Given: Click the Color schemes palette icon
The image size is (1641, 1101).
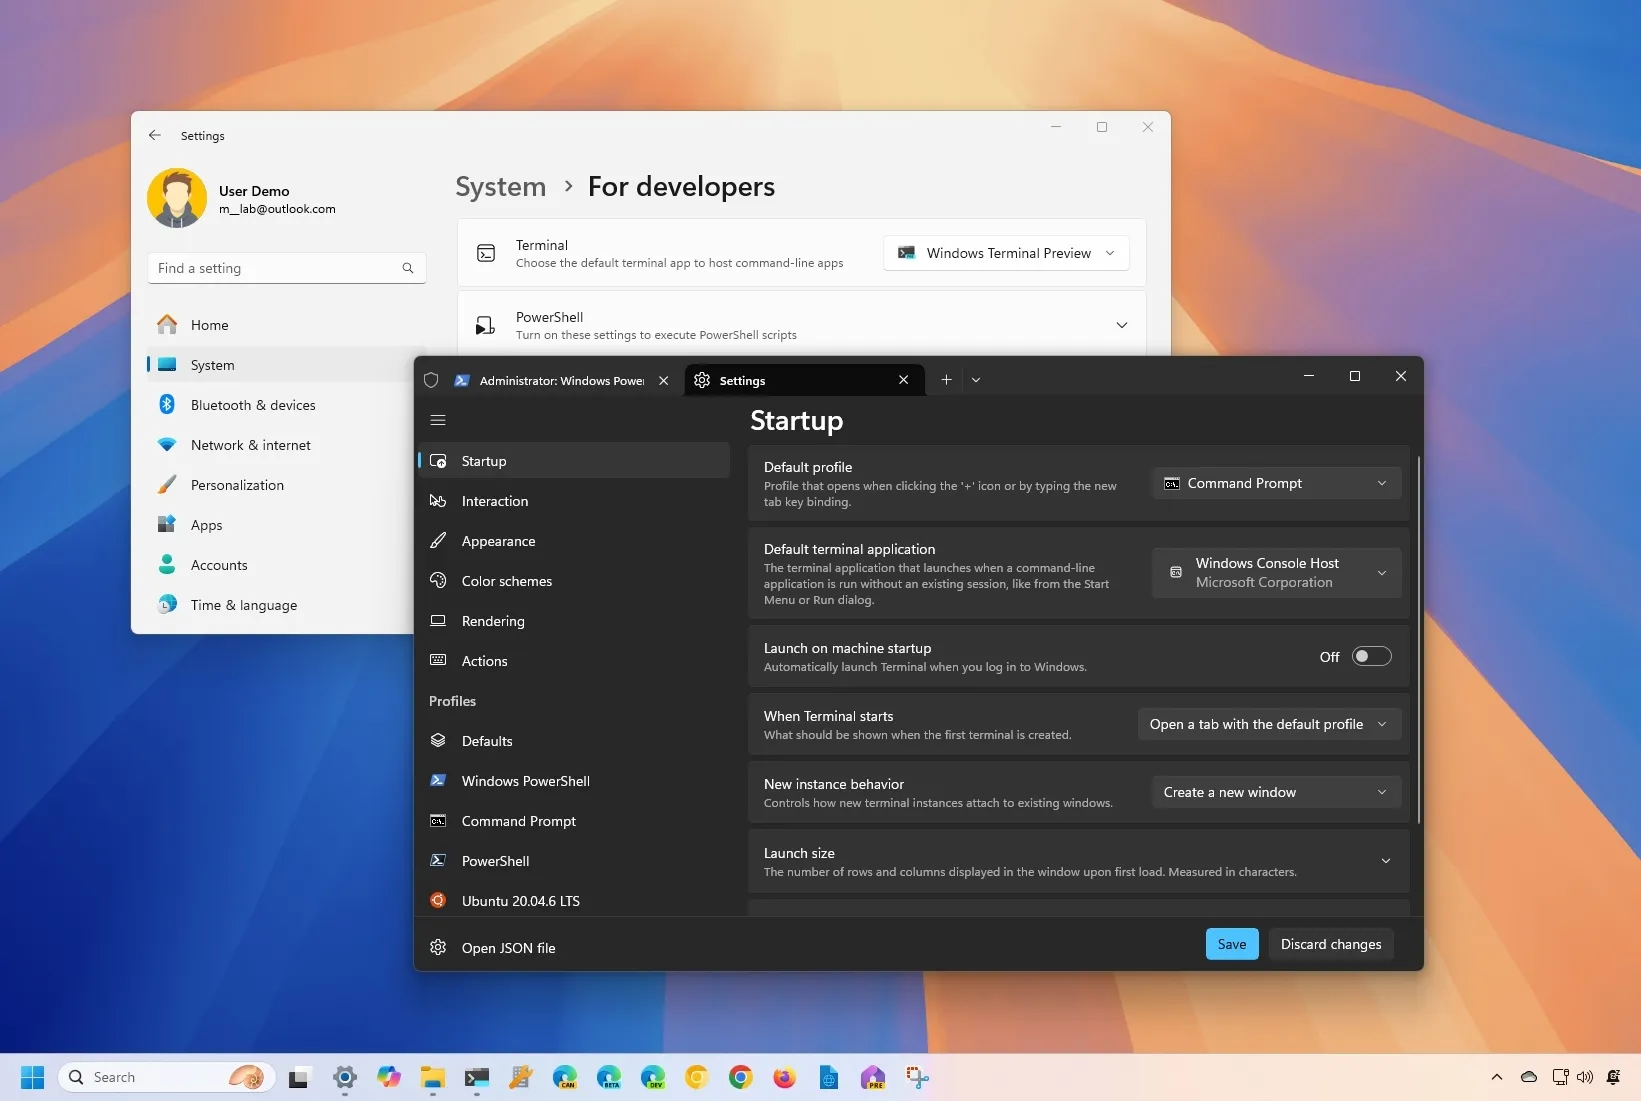Looking at the screenshot, I should (x=438, y=581).
